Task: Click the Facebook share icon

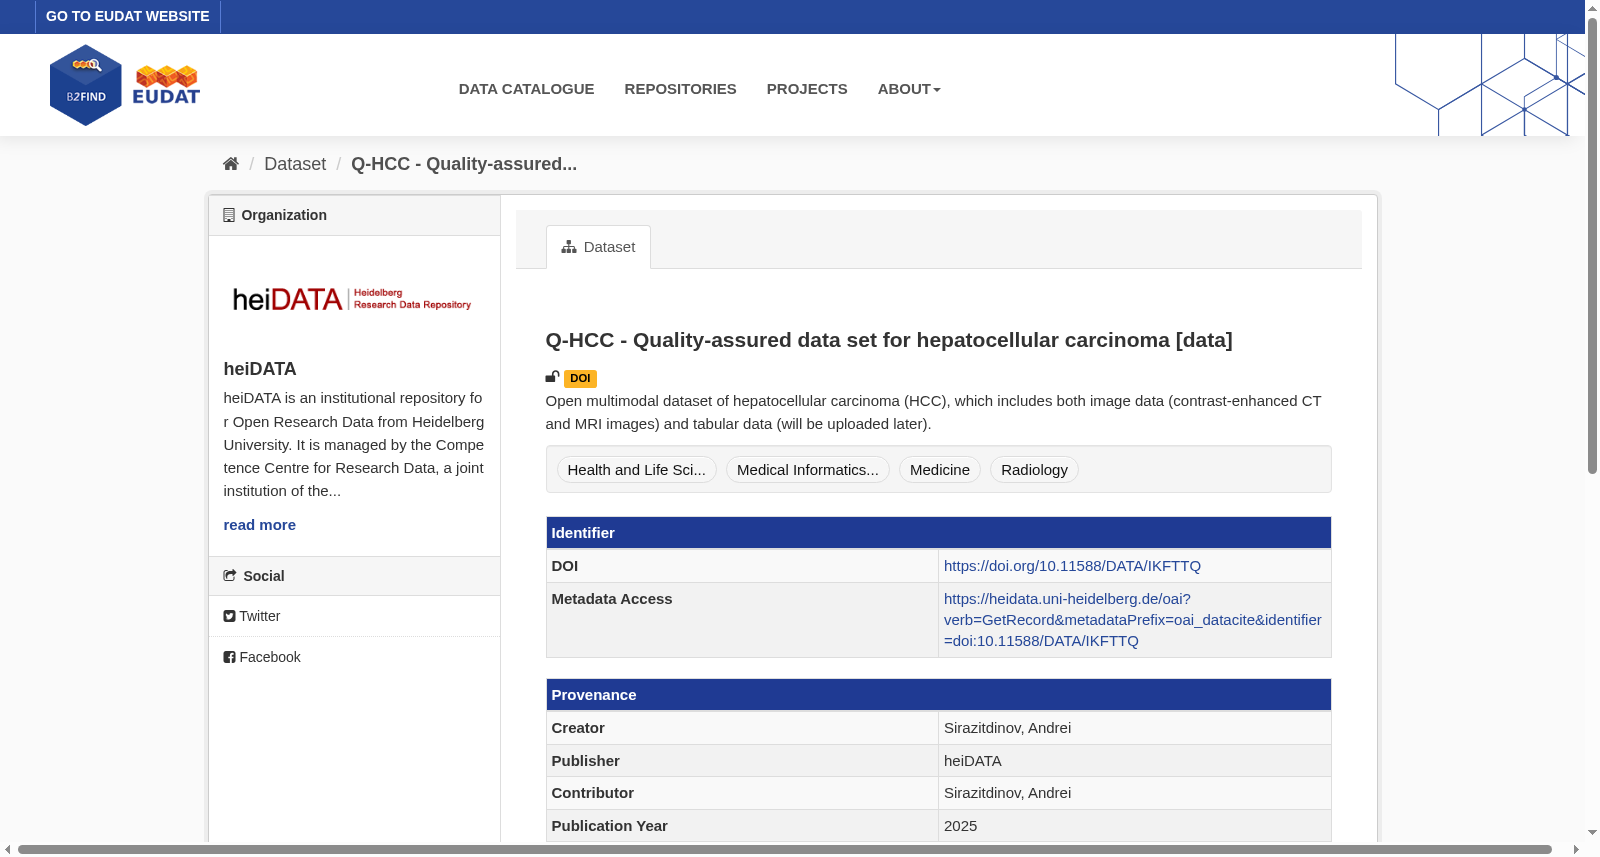Action: point(229,657)
